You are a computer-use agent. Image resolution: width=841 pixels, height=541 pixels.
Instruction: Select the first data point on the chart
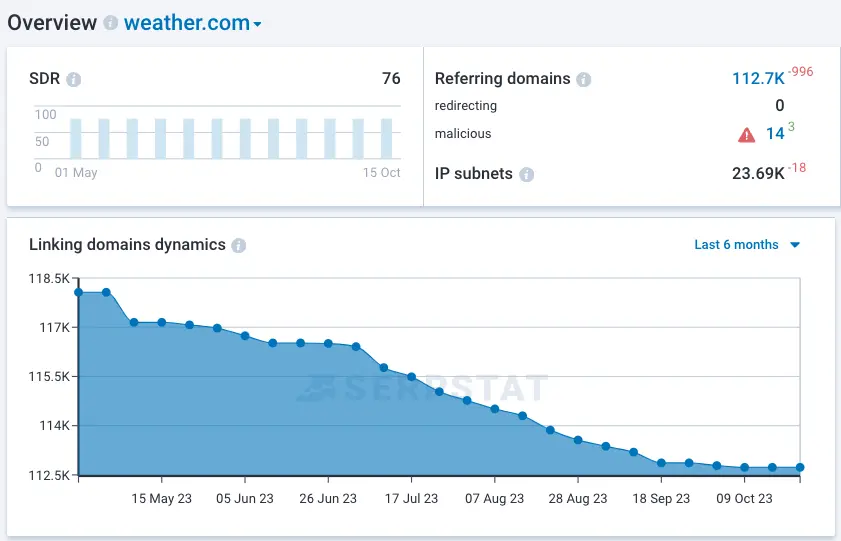(78, 292)
